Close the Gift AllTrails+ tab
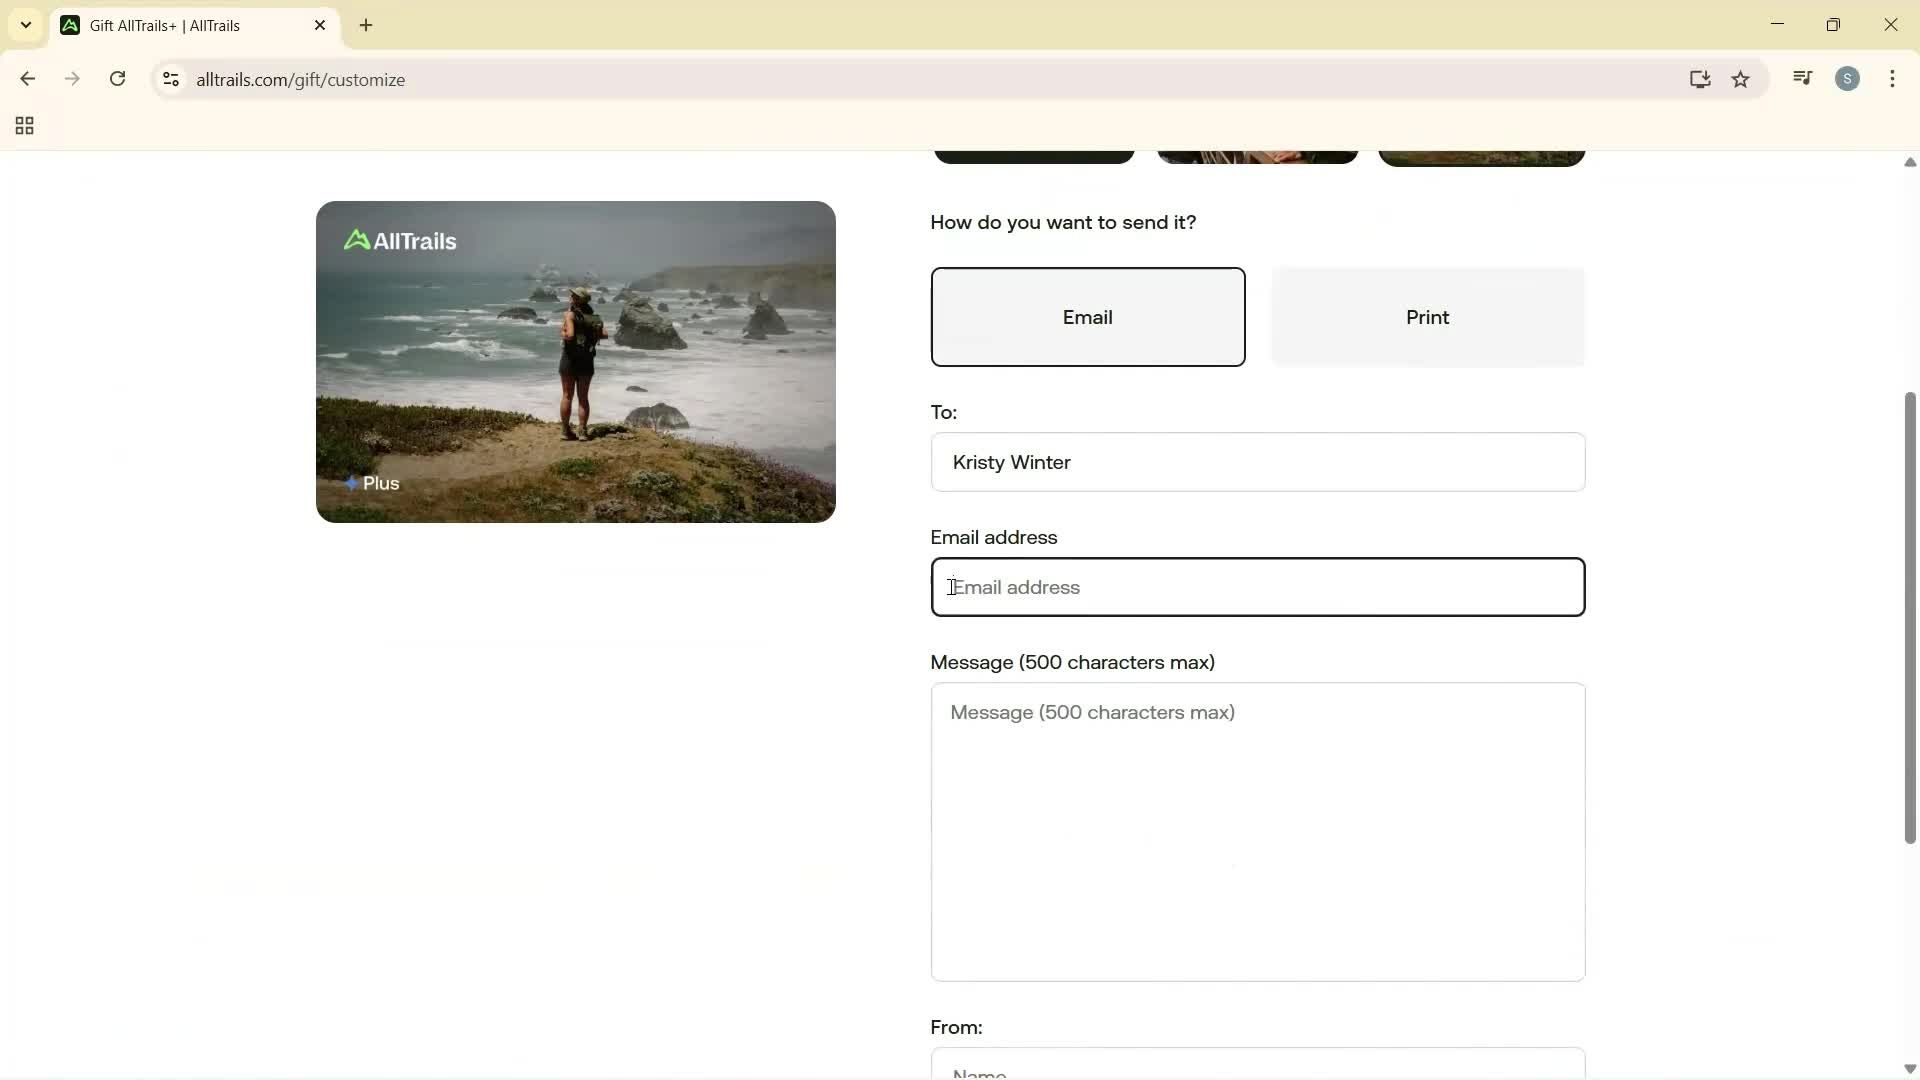The width and height of the screenshot is (1920, 1080). [x=320, y=25]
